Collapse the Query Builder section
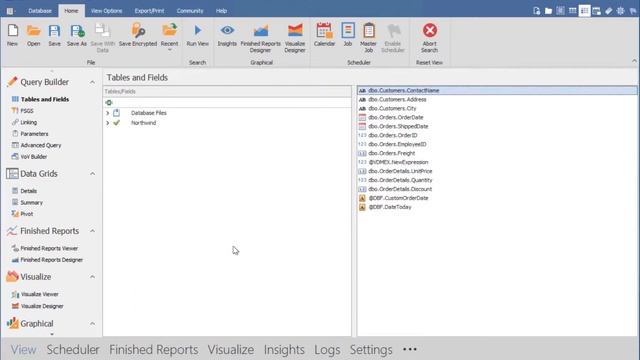 [93, 82]
